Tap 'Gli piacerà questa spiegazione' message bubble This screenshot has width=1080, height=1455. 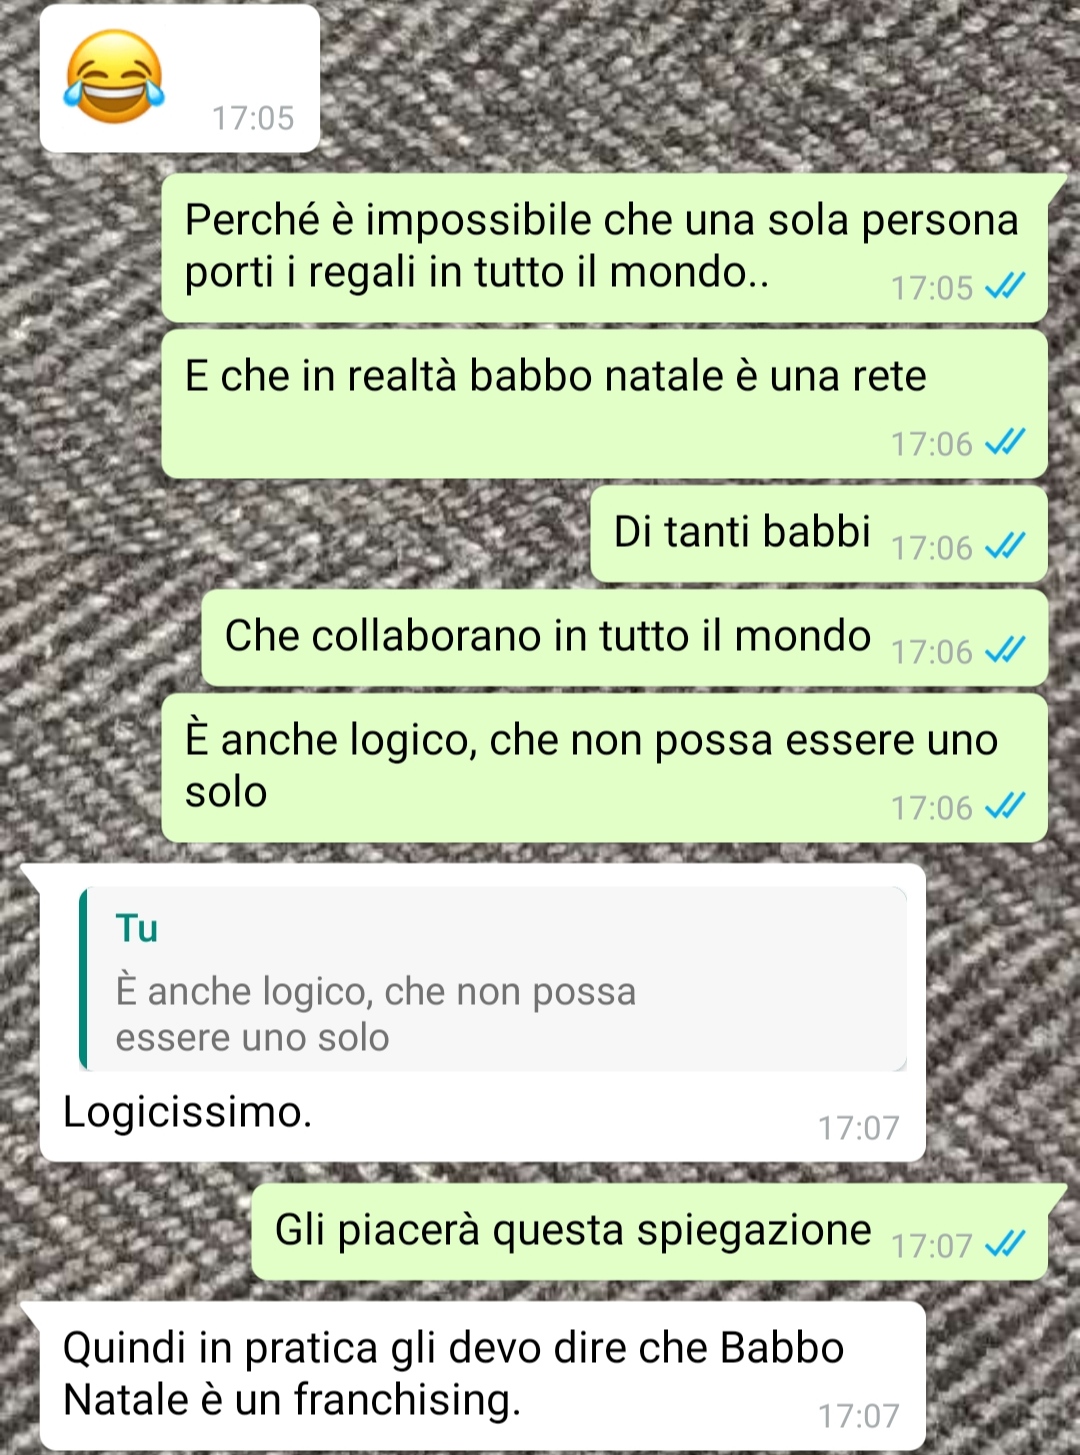[x=649, y=1232]
